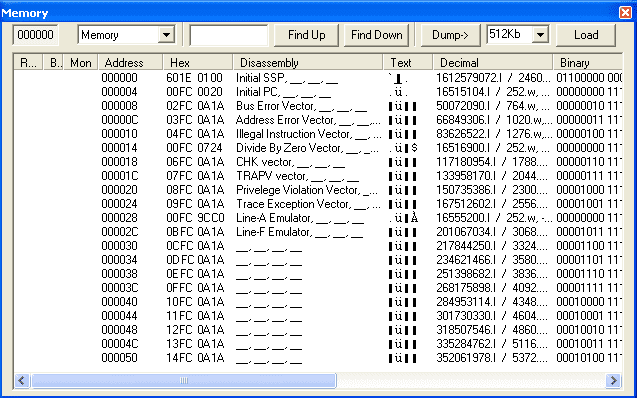
Task: Click the horizontal scrollbar thumb
Action: [184, 381]
